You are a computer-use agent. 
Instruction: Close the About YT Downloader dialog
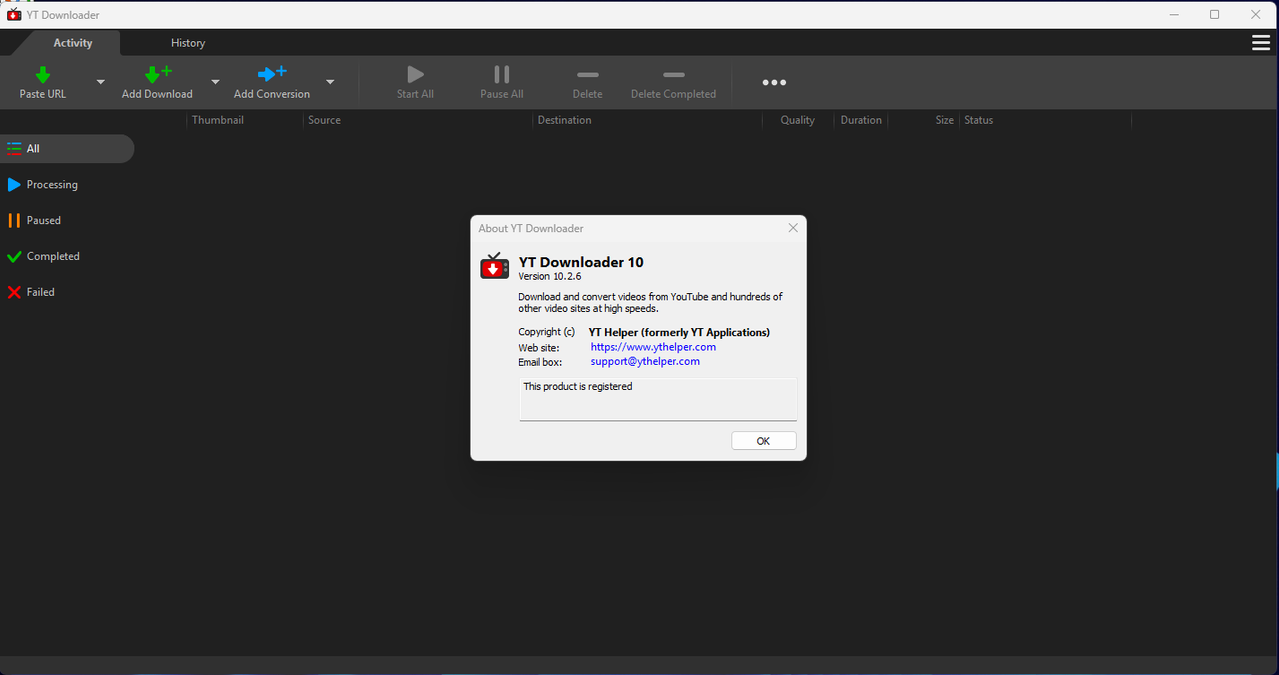(793, 228)
